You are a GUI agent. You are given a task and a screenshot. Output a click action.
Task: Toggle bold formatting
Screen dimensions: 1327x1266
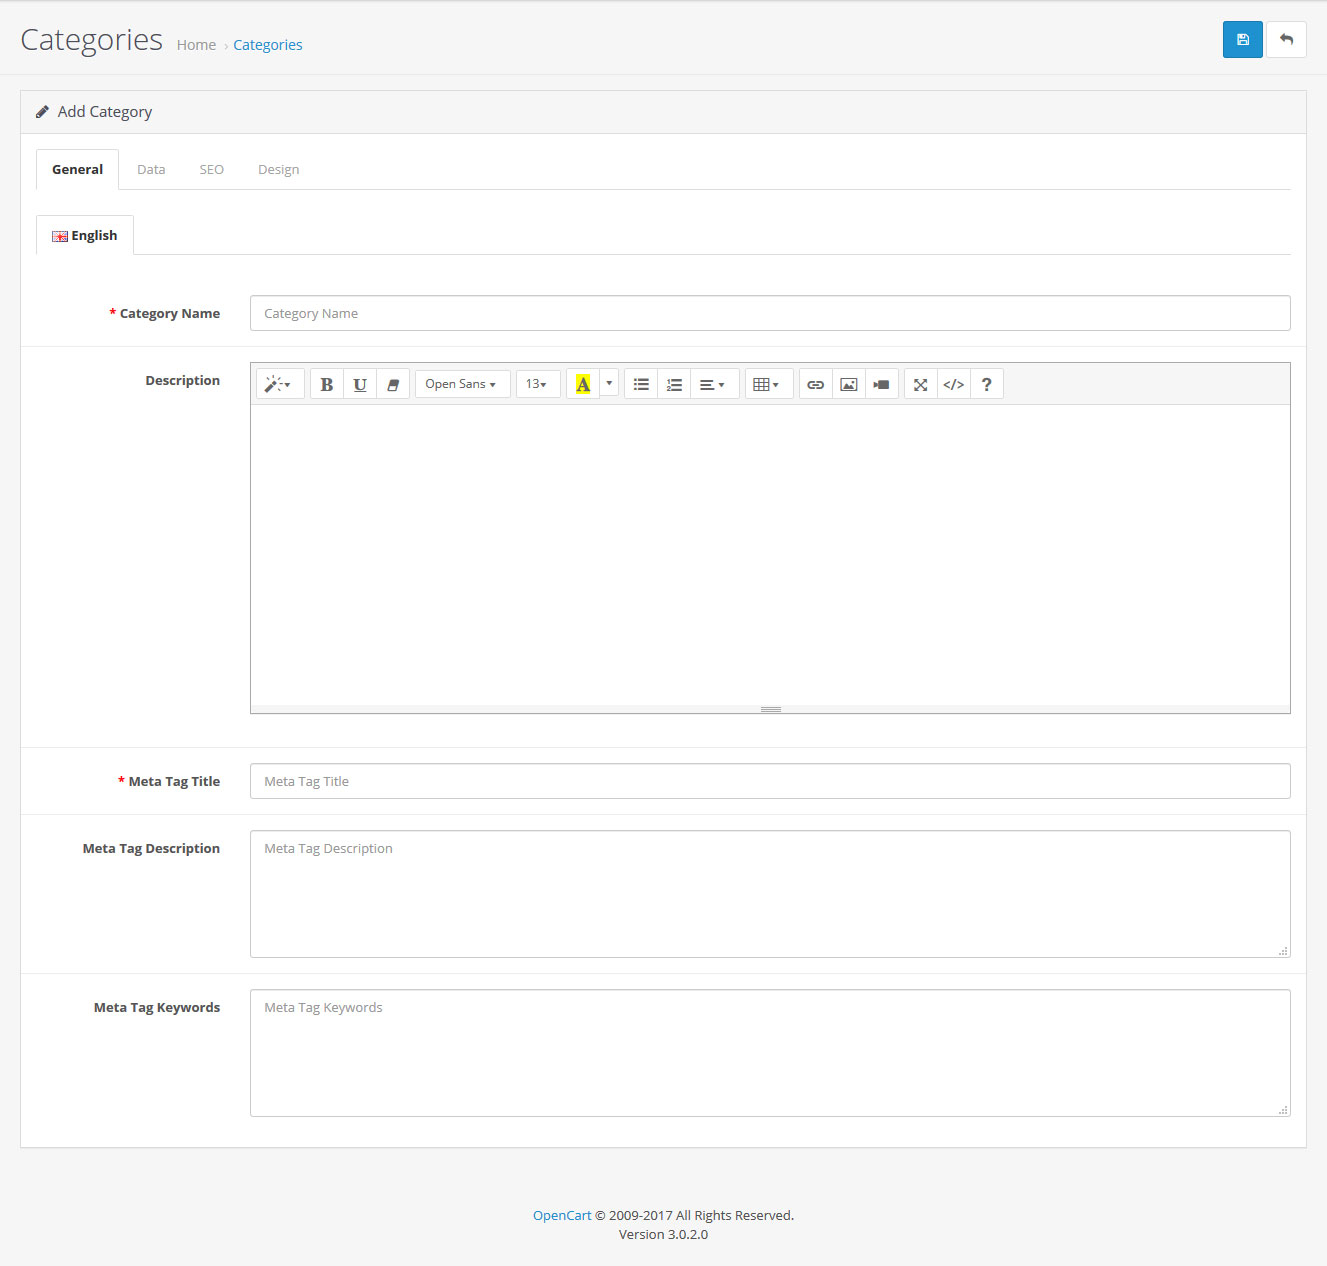pyautogui.click(x=326, y=384)
